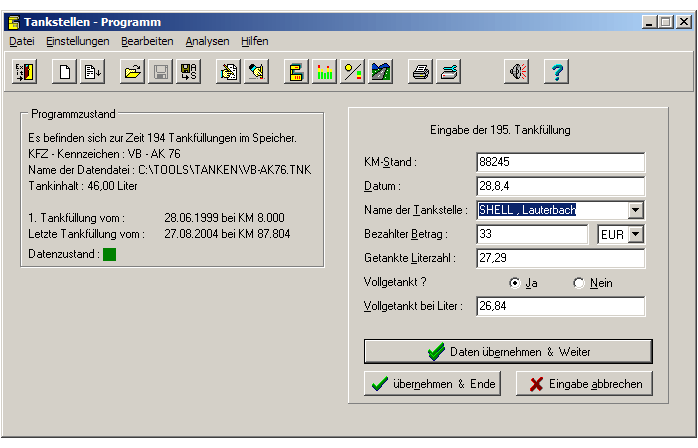This screenshot has height=448, width=698.
Task: Click the percent statistics toolbar icon
Action: [352, 72]
